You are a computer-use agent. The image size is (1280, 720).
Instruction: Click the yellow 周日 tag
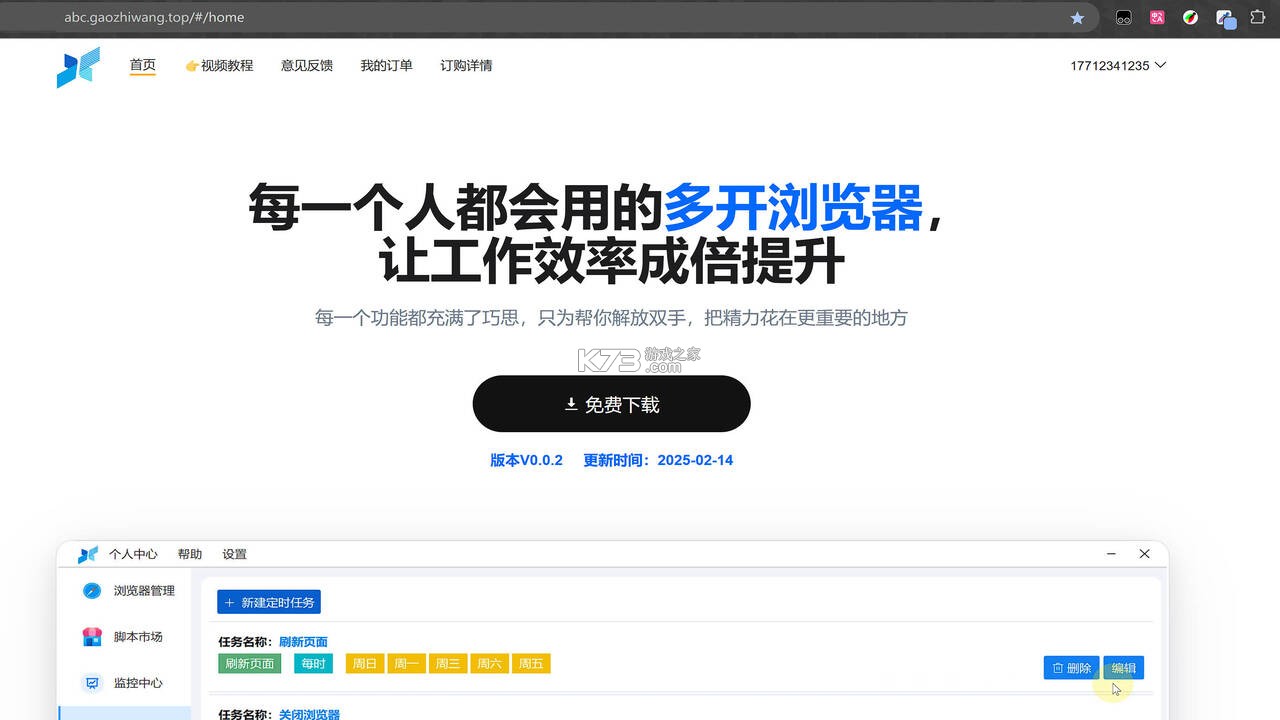click(365, 664)
